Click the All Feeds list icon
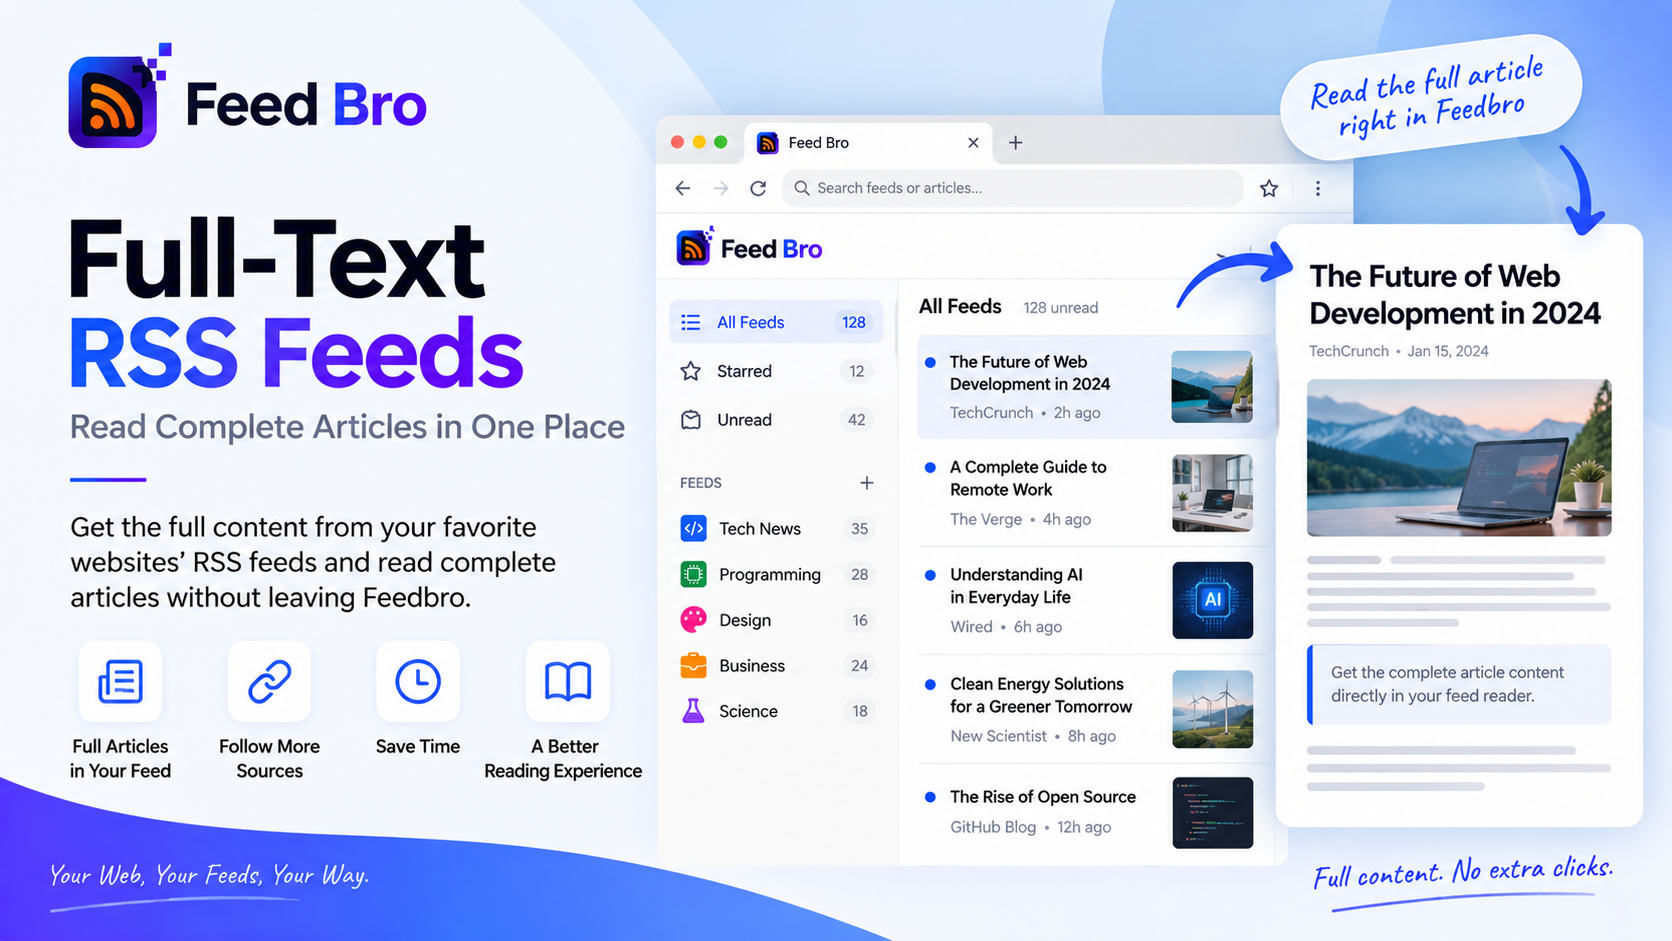Image resolution: width=1672 pixels, height=941 pixels. coord(691,322)
